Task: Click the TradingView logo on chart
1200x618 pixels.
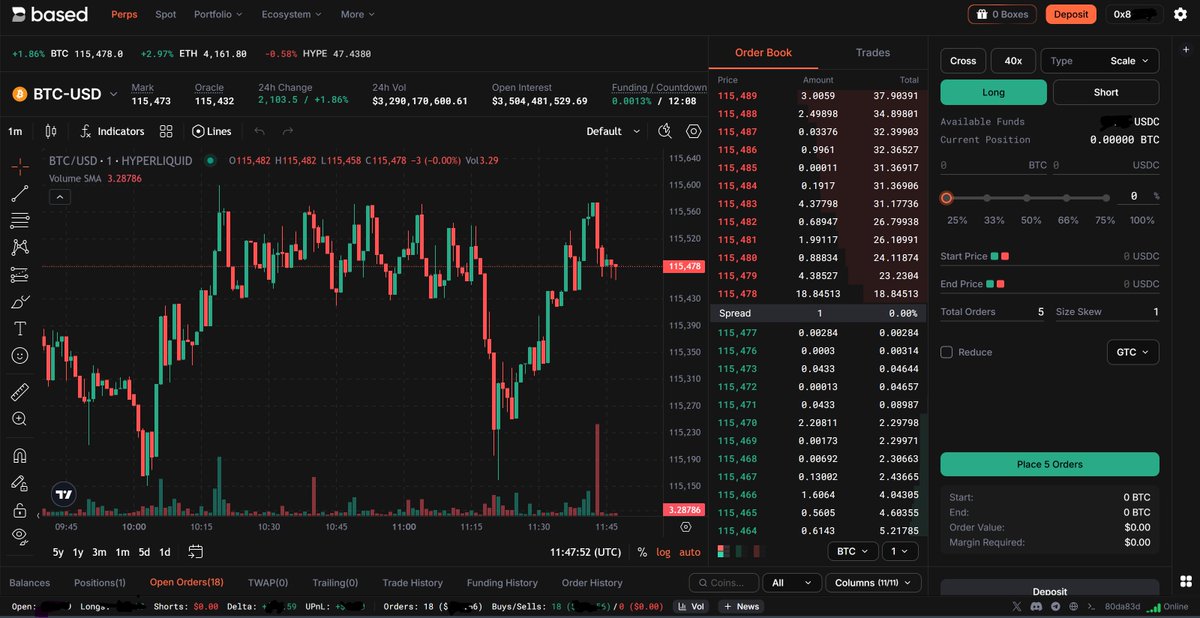Action: pyautogui.click(x=64, y=494)
